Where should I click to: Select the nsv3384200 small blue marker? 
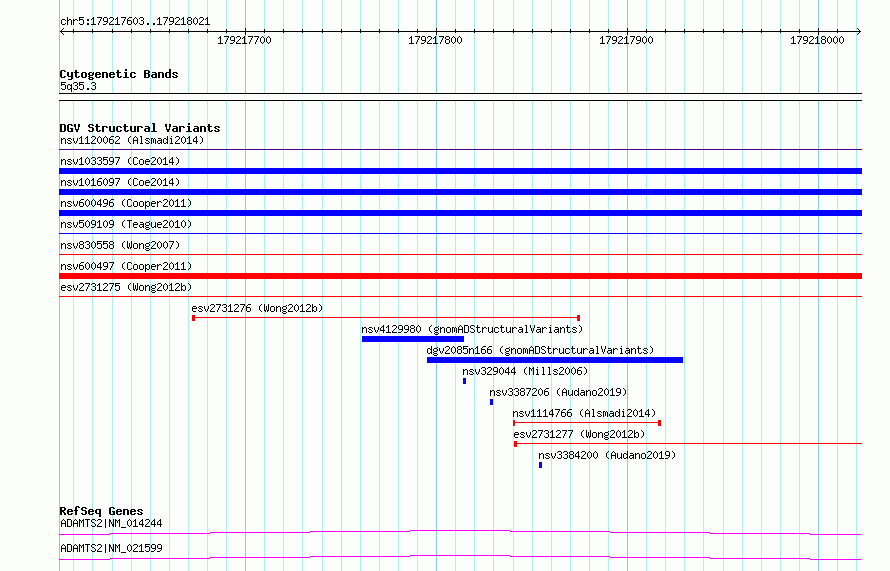[540, 465]
